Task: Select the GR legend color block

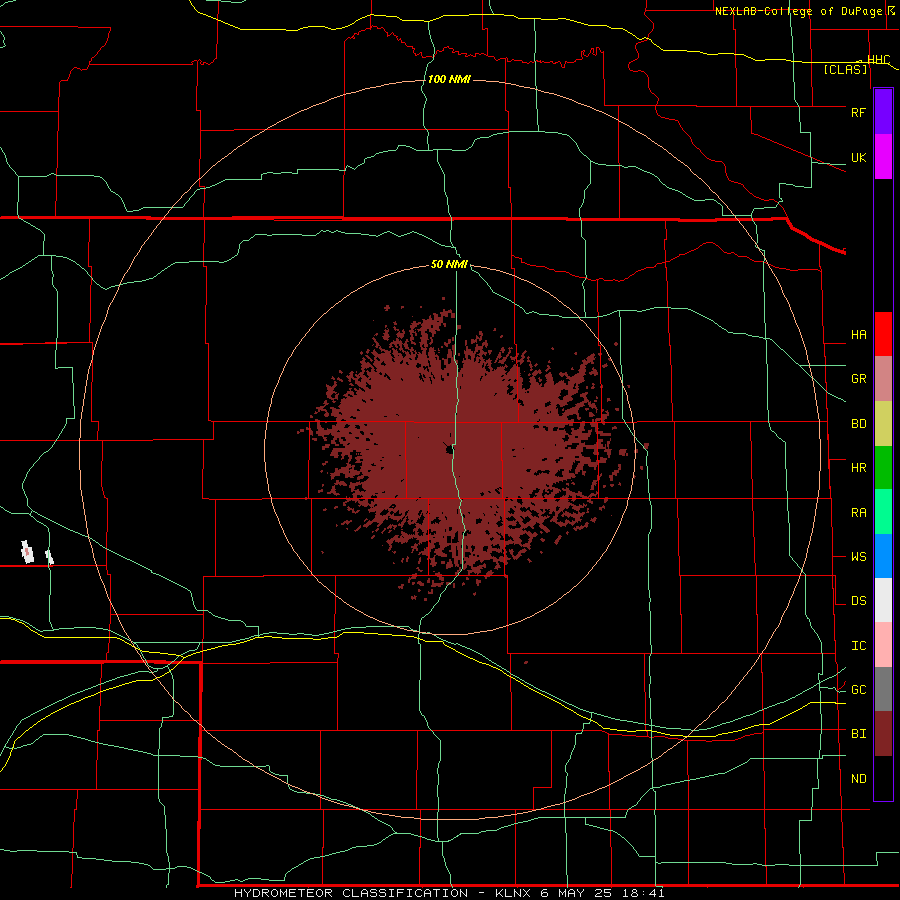Action: [883, 379]
